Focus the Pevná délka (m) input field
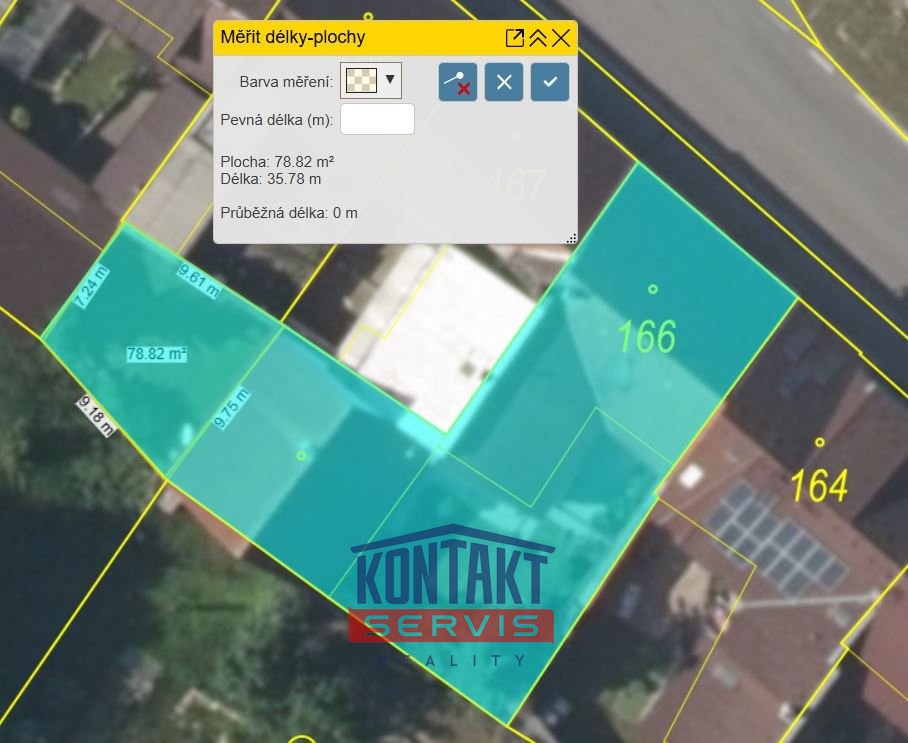Screen dimensions: 908x743 coord(377,119)
